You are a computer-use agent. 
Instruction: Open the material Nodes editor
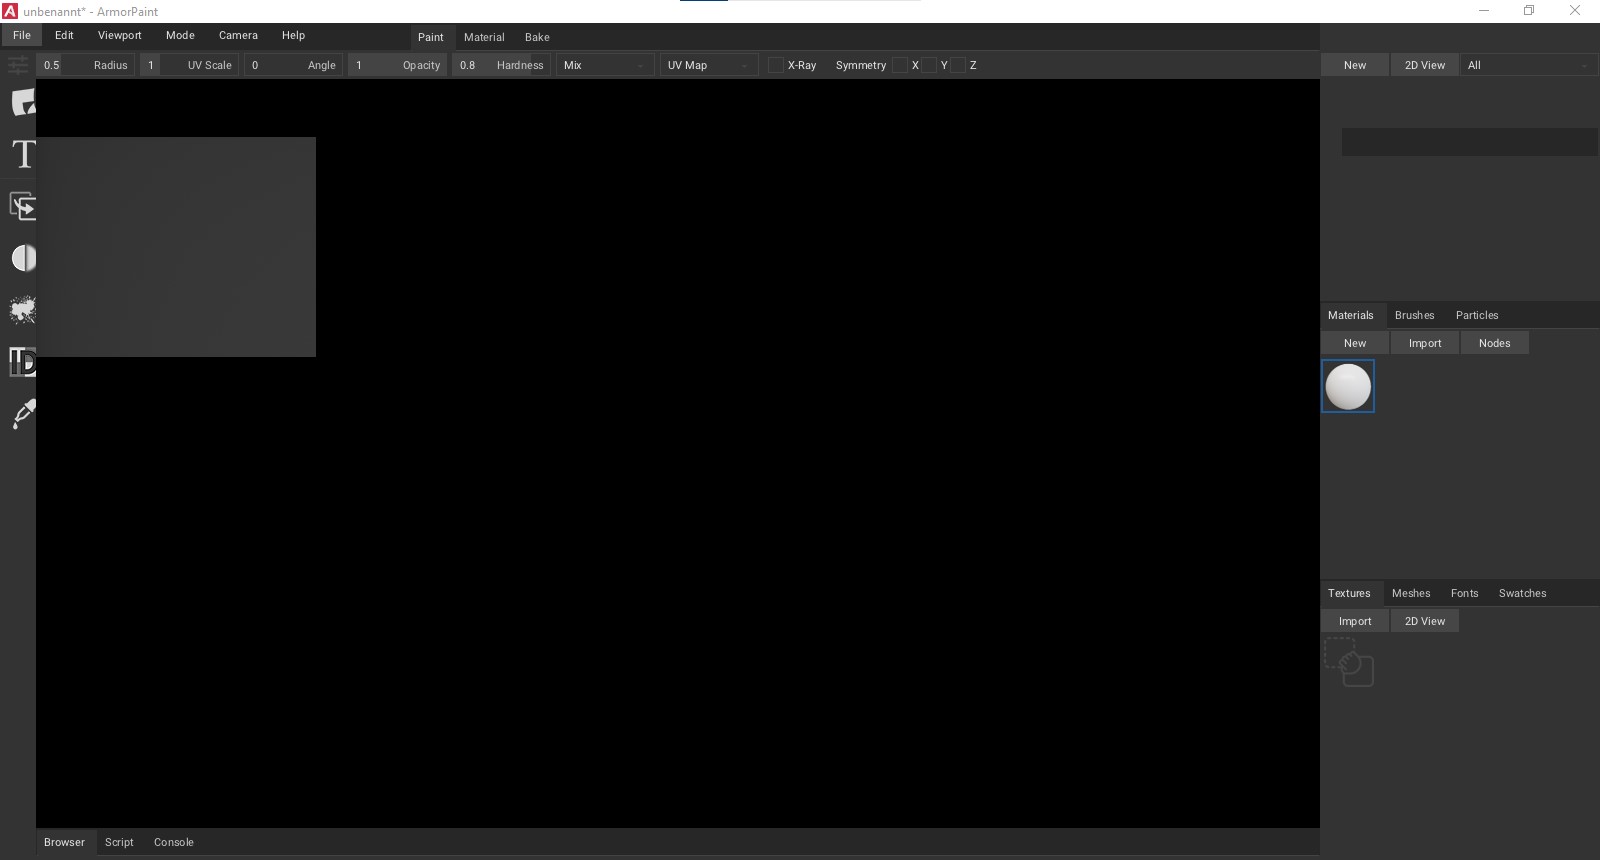[x=1494, y=343]
